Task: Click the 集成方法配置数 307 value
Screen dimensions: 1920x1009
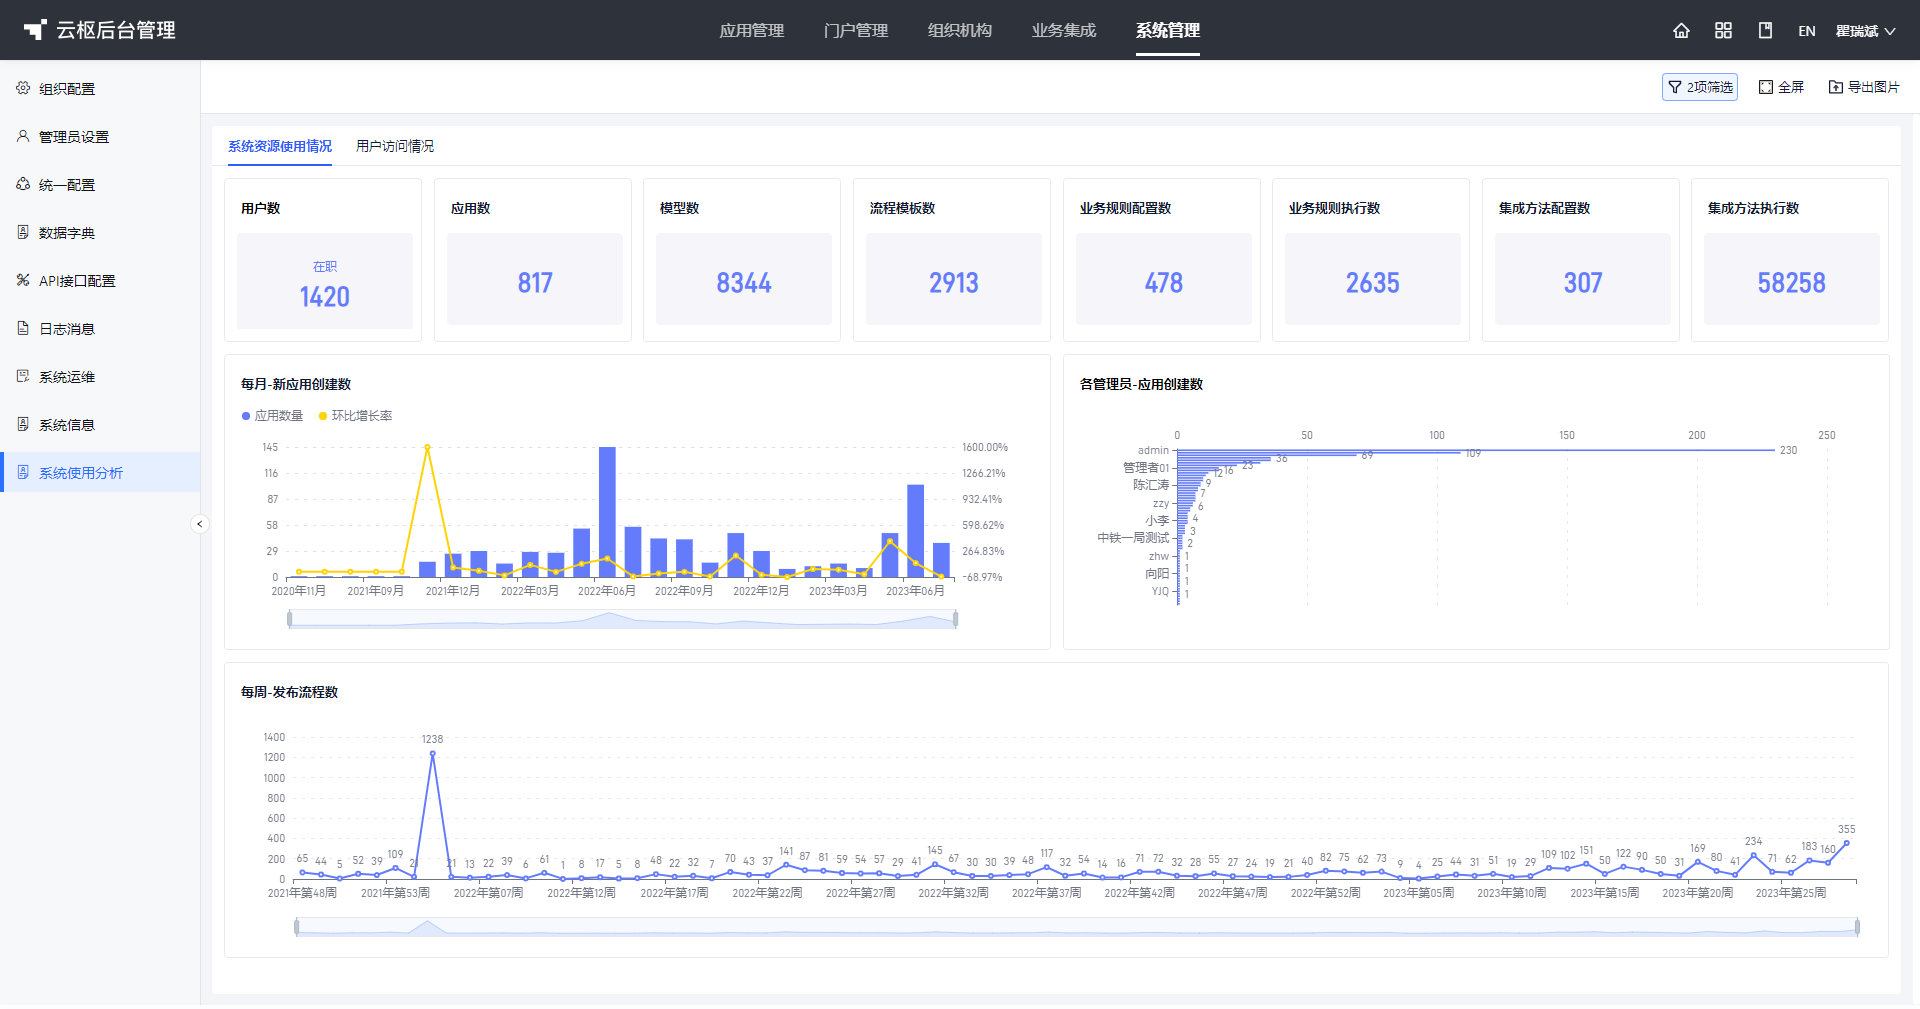Action: (x=1583, y=283)
